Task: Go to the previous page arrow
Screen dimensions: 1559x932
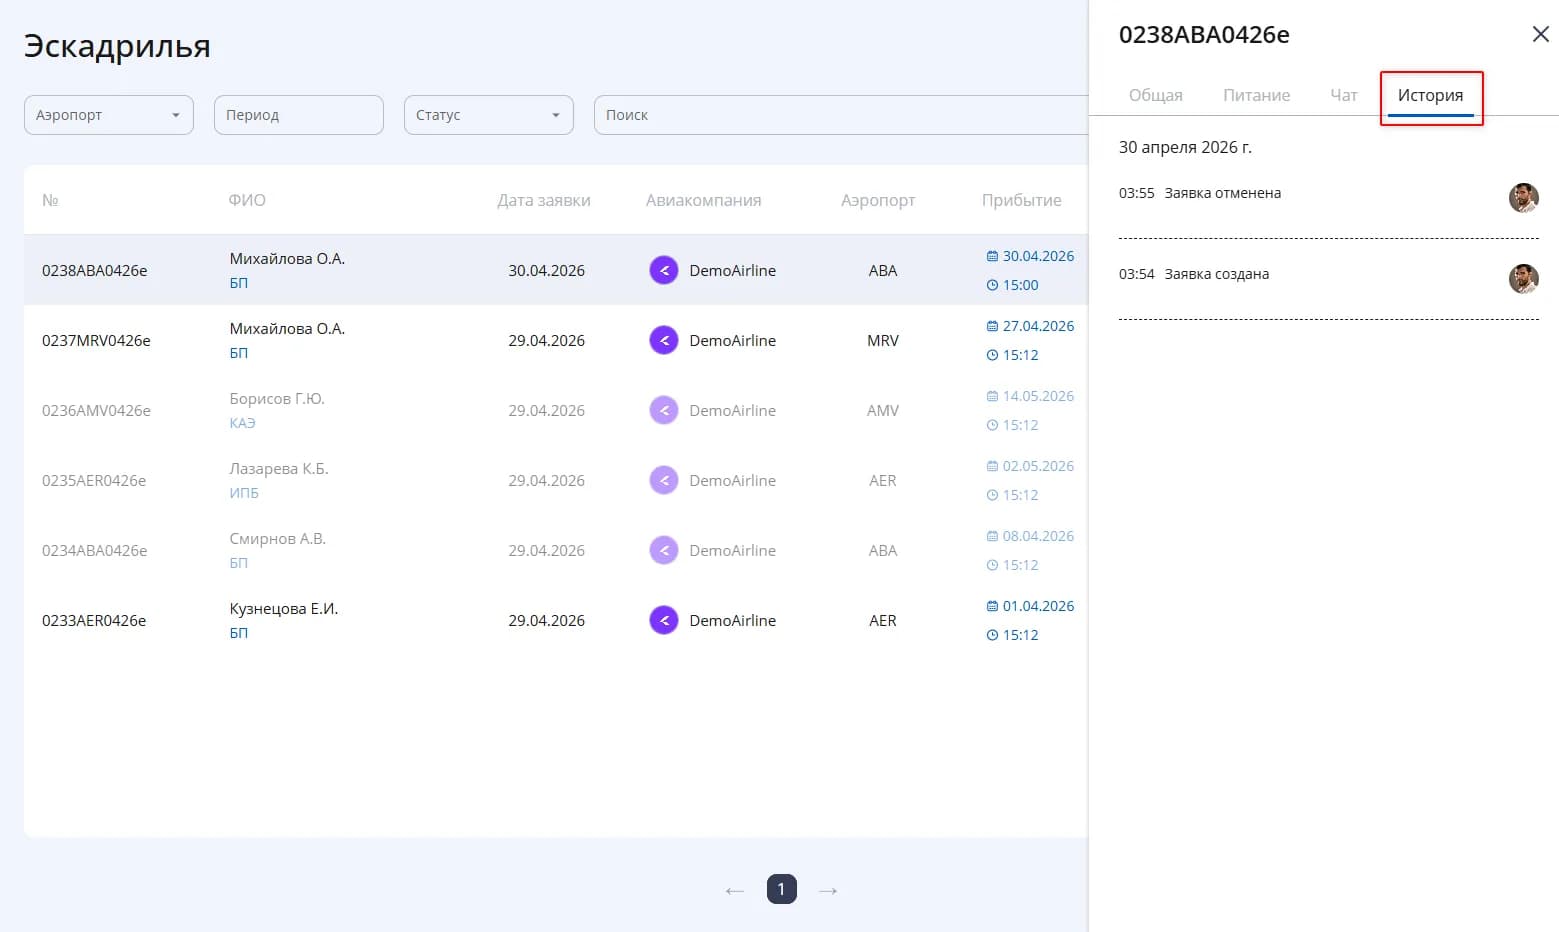Action: (x=735, y=890)
